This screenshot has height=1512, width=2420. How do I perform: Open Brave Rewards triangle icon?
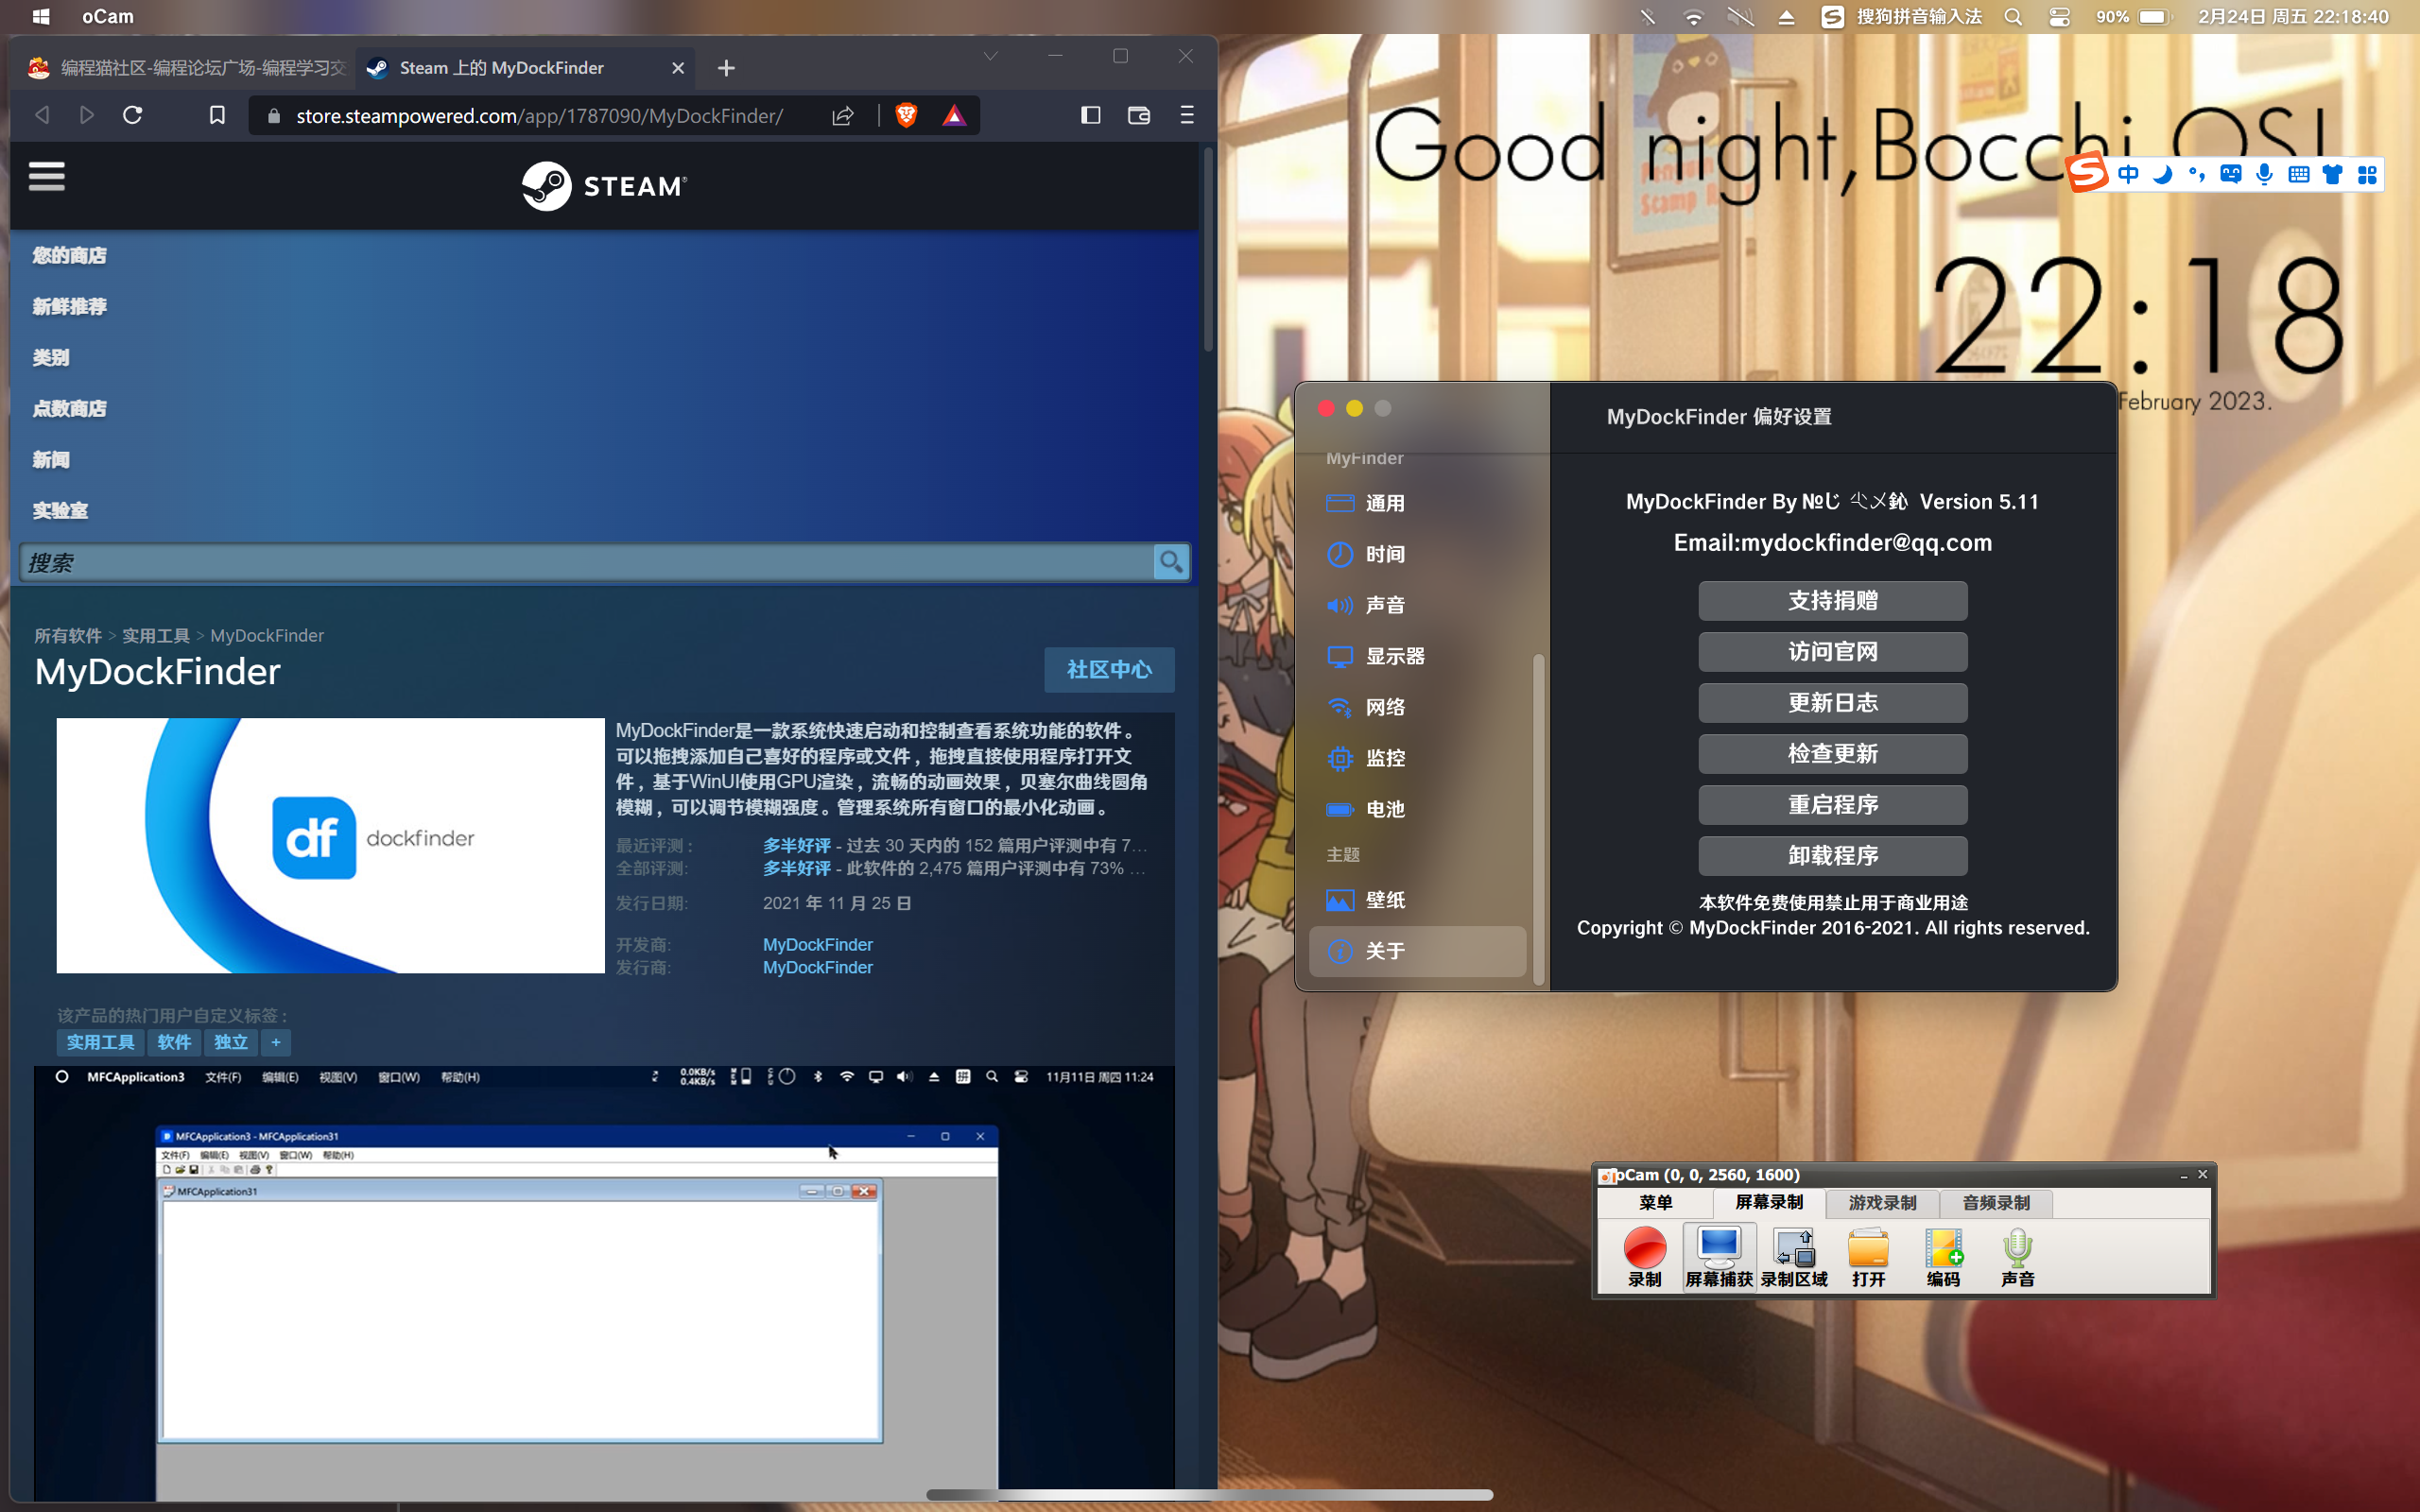click(954, 115)
